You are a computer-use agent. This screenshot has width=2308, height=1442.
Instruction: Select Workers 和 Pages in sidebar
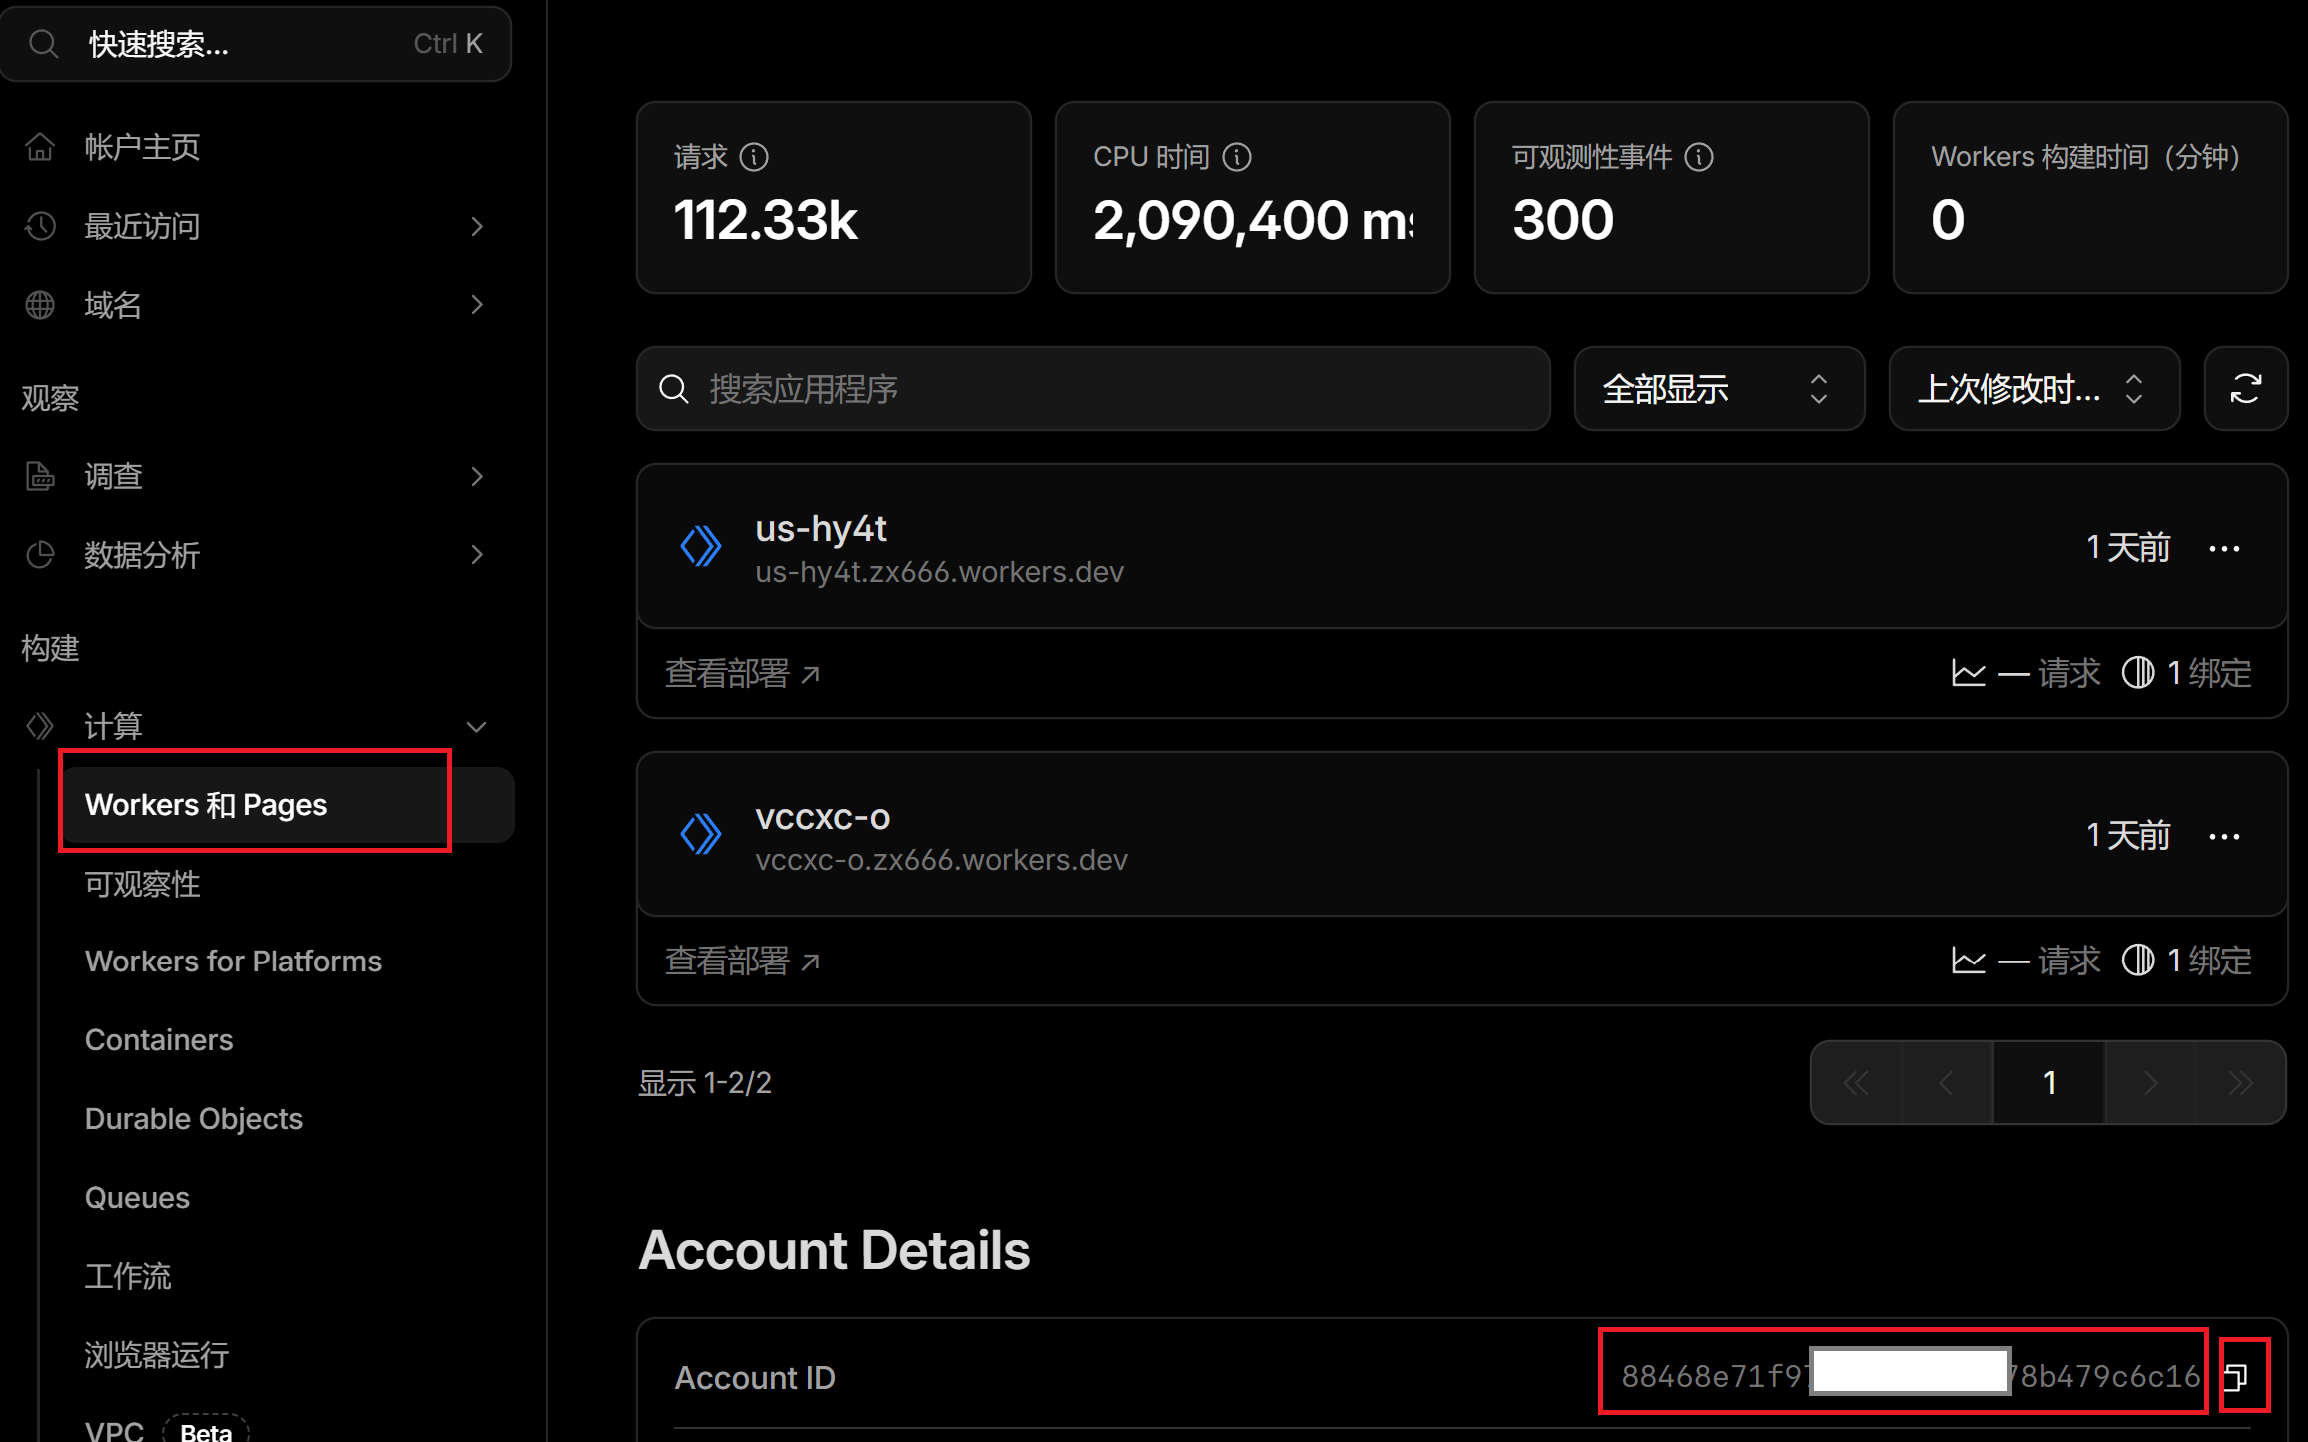click(x=287, y=805)
